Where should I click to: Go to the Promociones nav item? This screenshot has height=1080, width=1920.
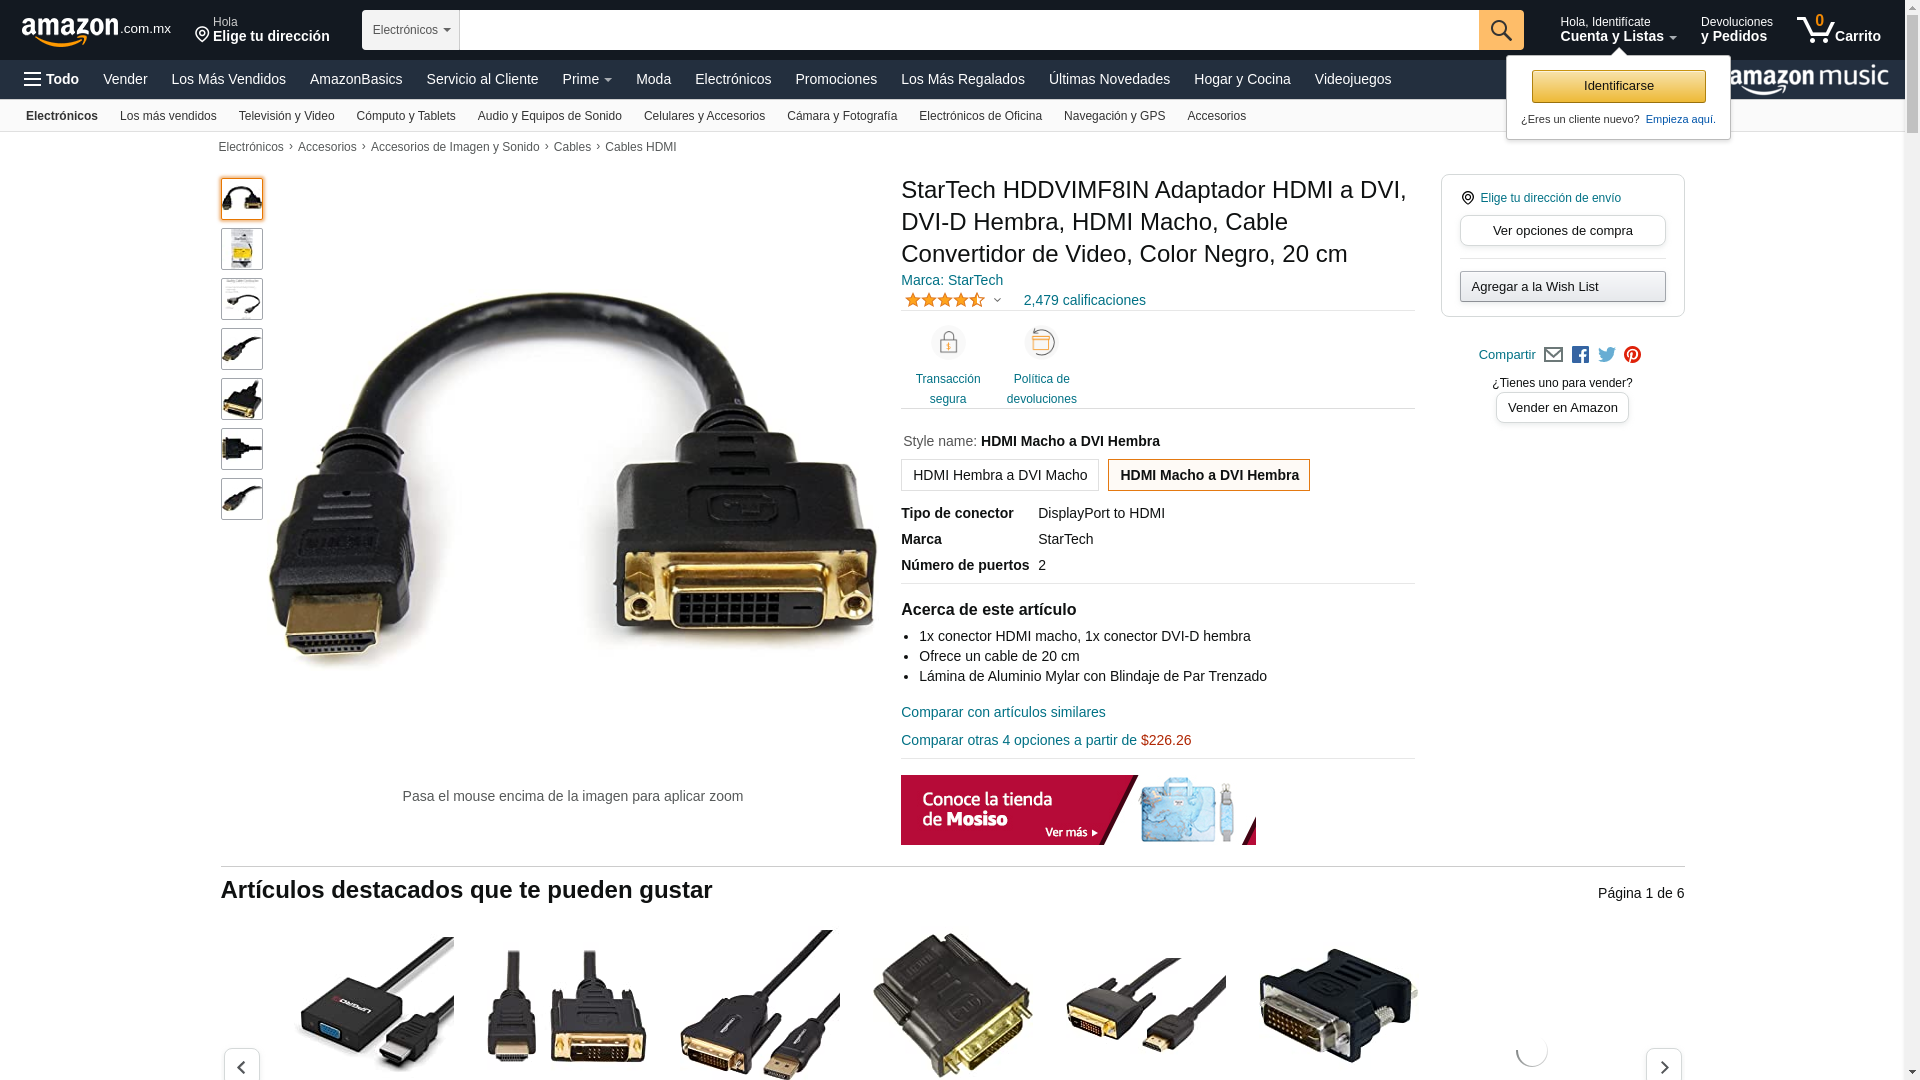tap(836, 79)
